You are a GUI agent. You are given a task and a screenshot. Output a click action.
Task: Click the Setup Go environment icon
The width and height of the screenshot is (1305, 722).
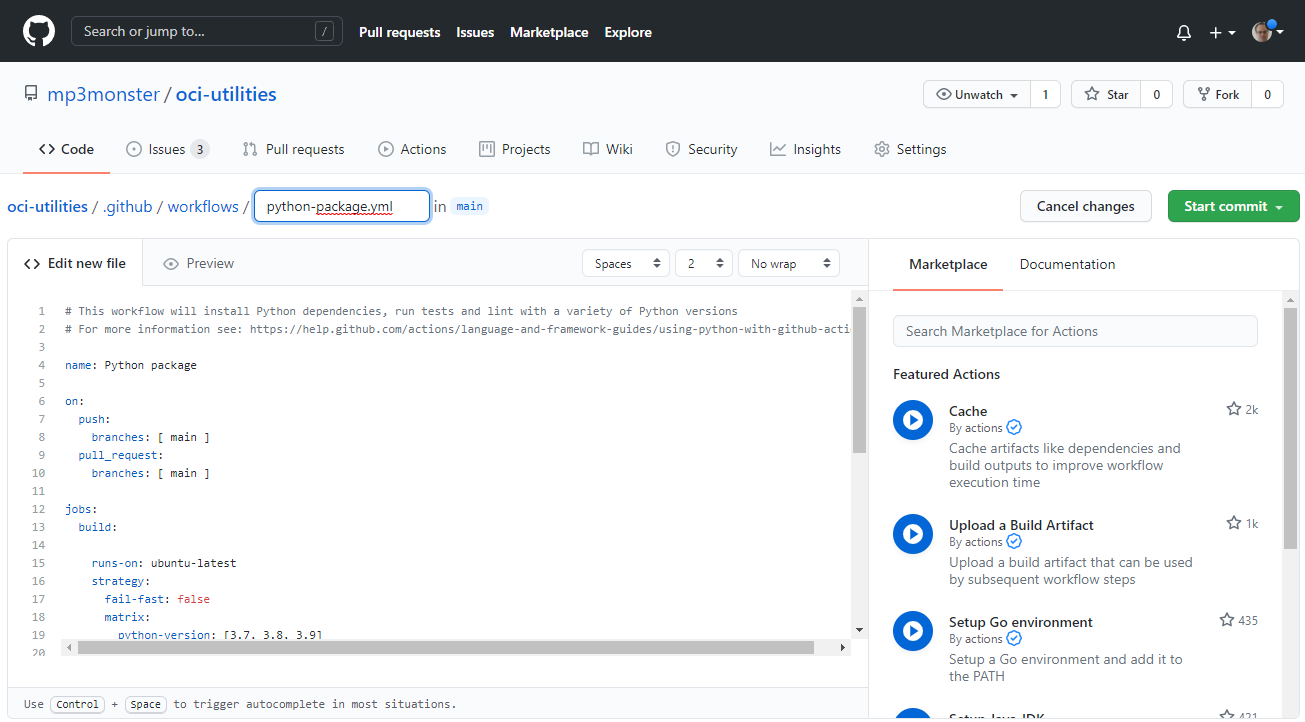[x=912, y=631]
